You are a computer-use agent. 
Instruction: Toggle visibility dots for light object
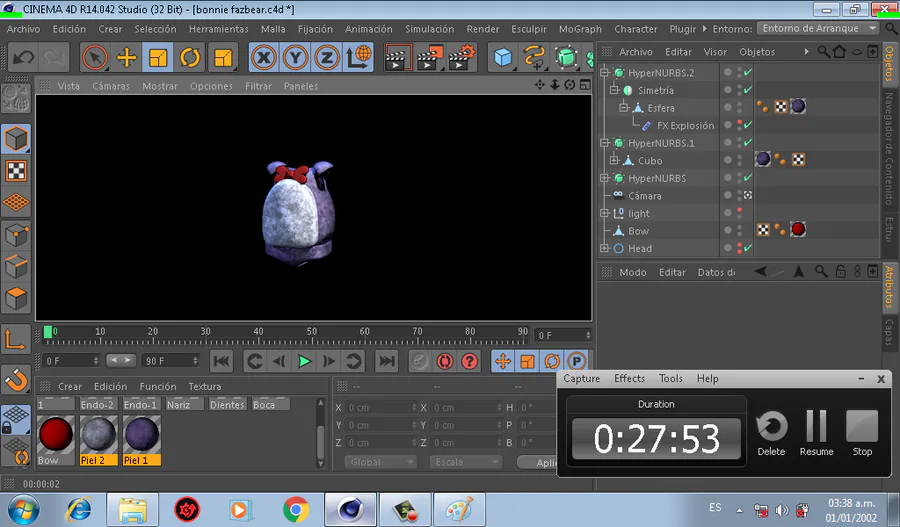pos(740,213)
